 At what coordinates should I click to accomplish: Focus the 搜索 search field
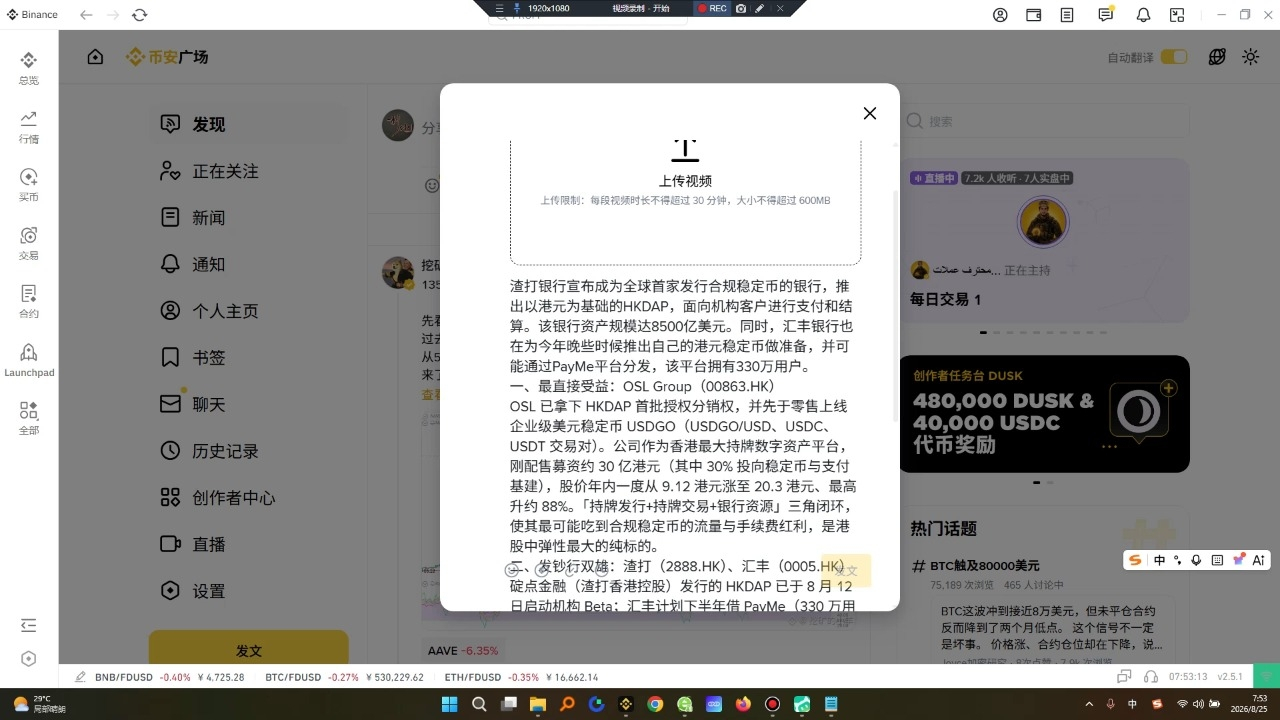point(1045,121)
